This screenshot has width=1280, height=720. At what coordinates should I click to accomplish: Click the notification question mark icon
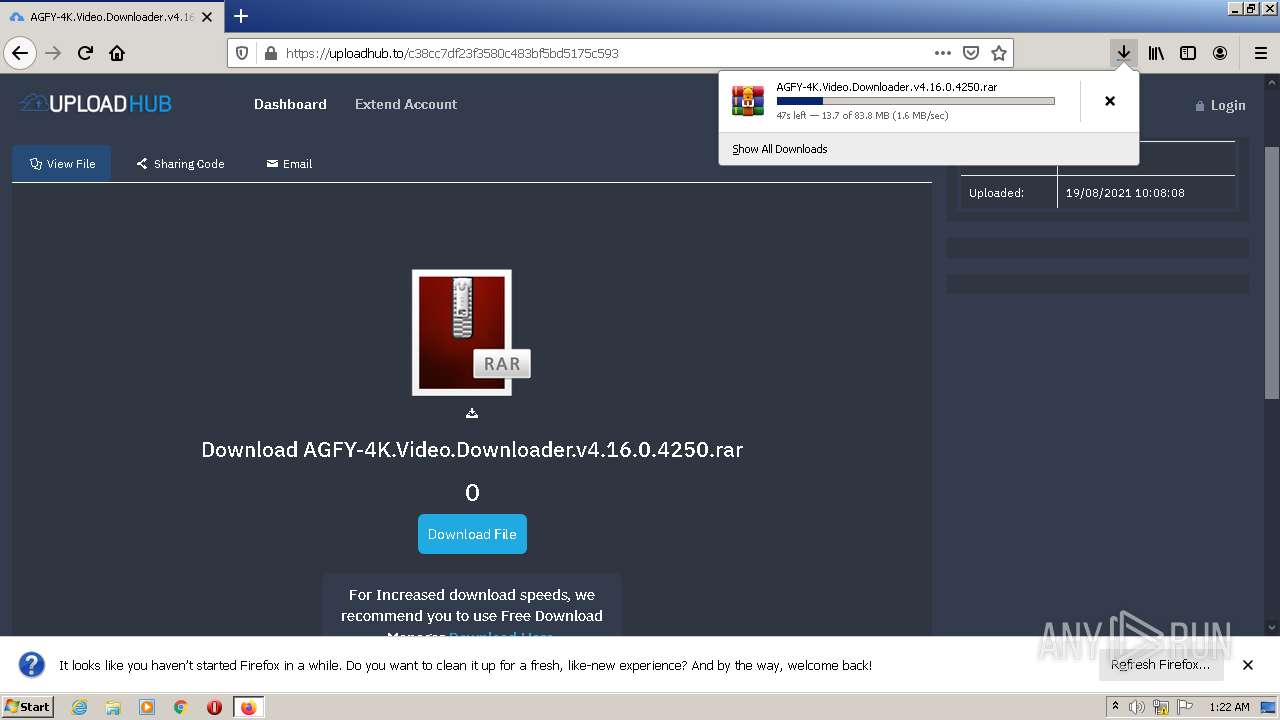point(32,665)
